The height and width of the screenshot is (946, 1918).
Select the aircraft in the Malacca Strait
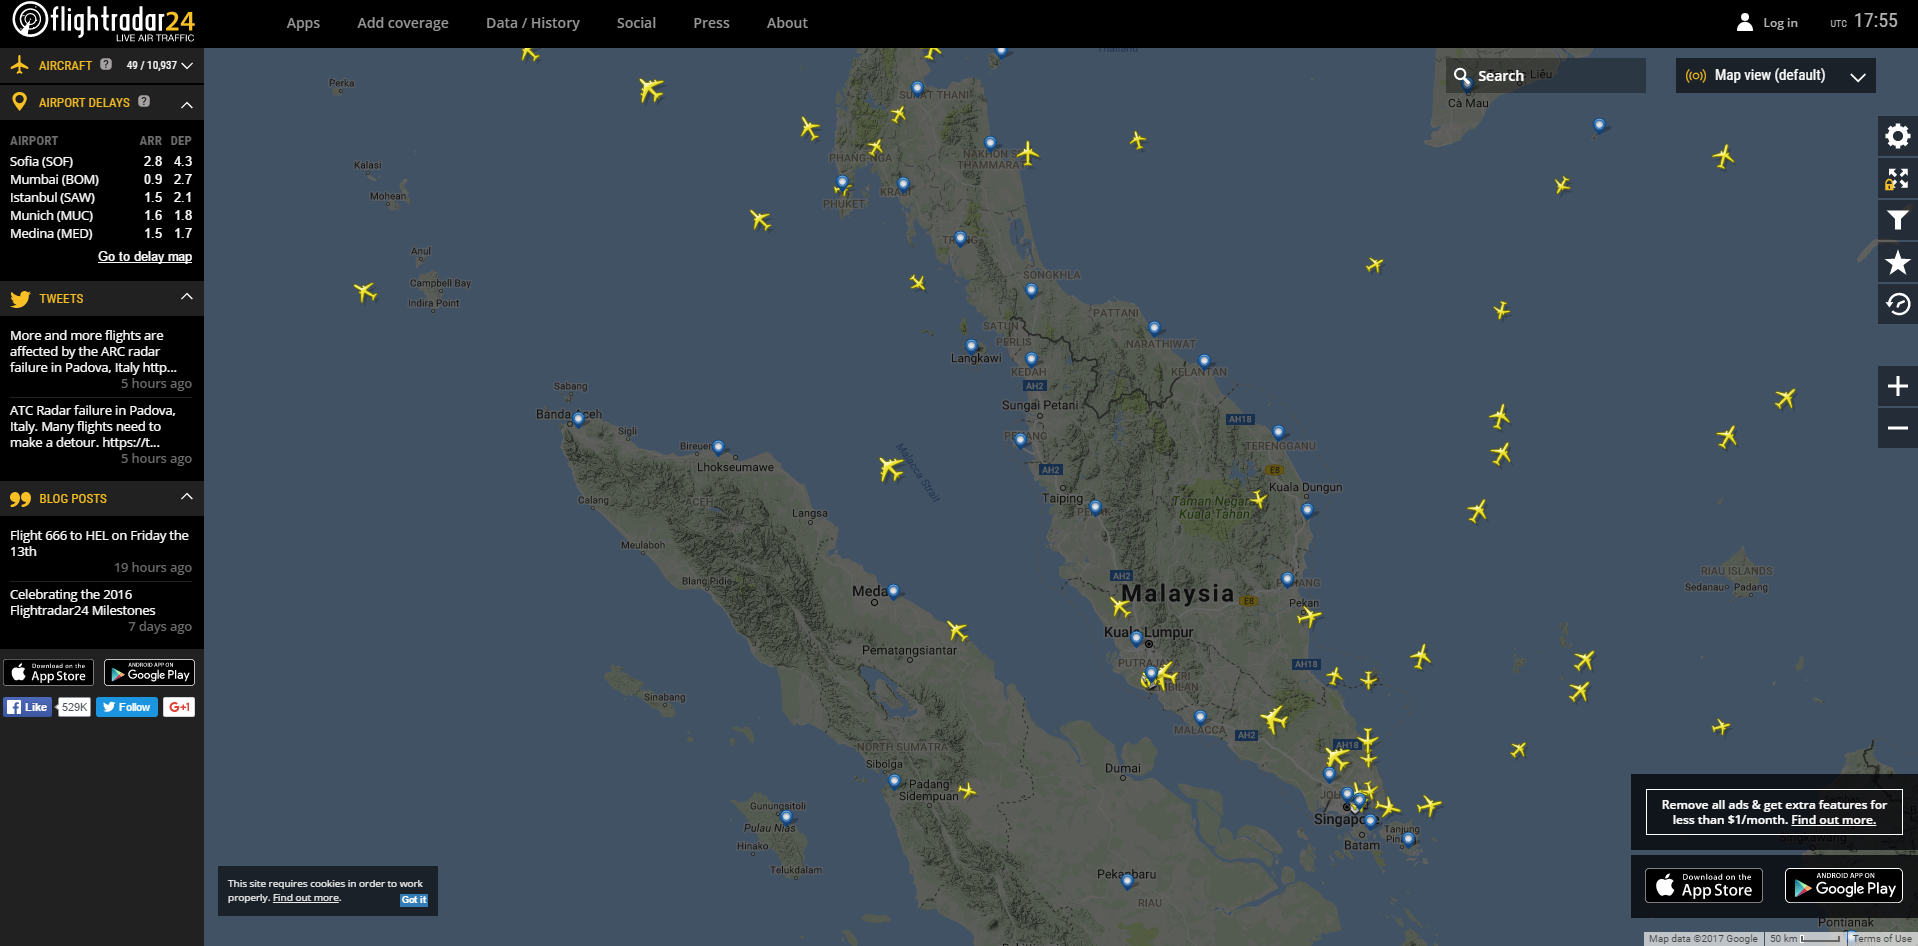[890, 467]
